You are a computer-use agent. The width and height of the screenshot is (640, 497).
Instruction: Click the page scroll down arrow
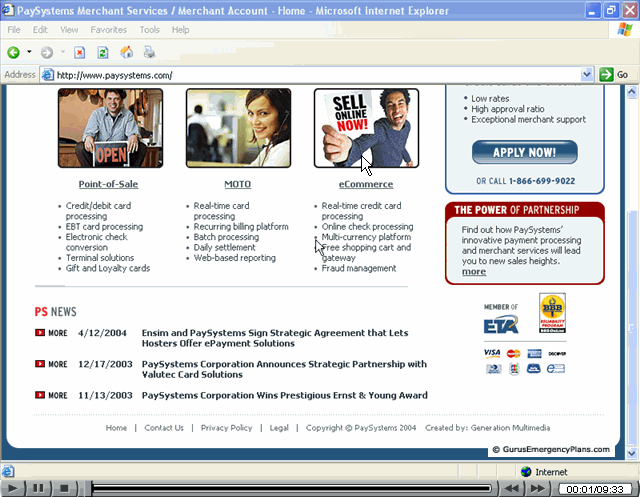(632, 453)
